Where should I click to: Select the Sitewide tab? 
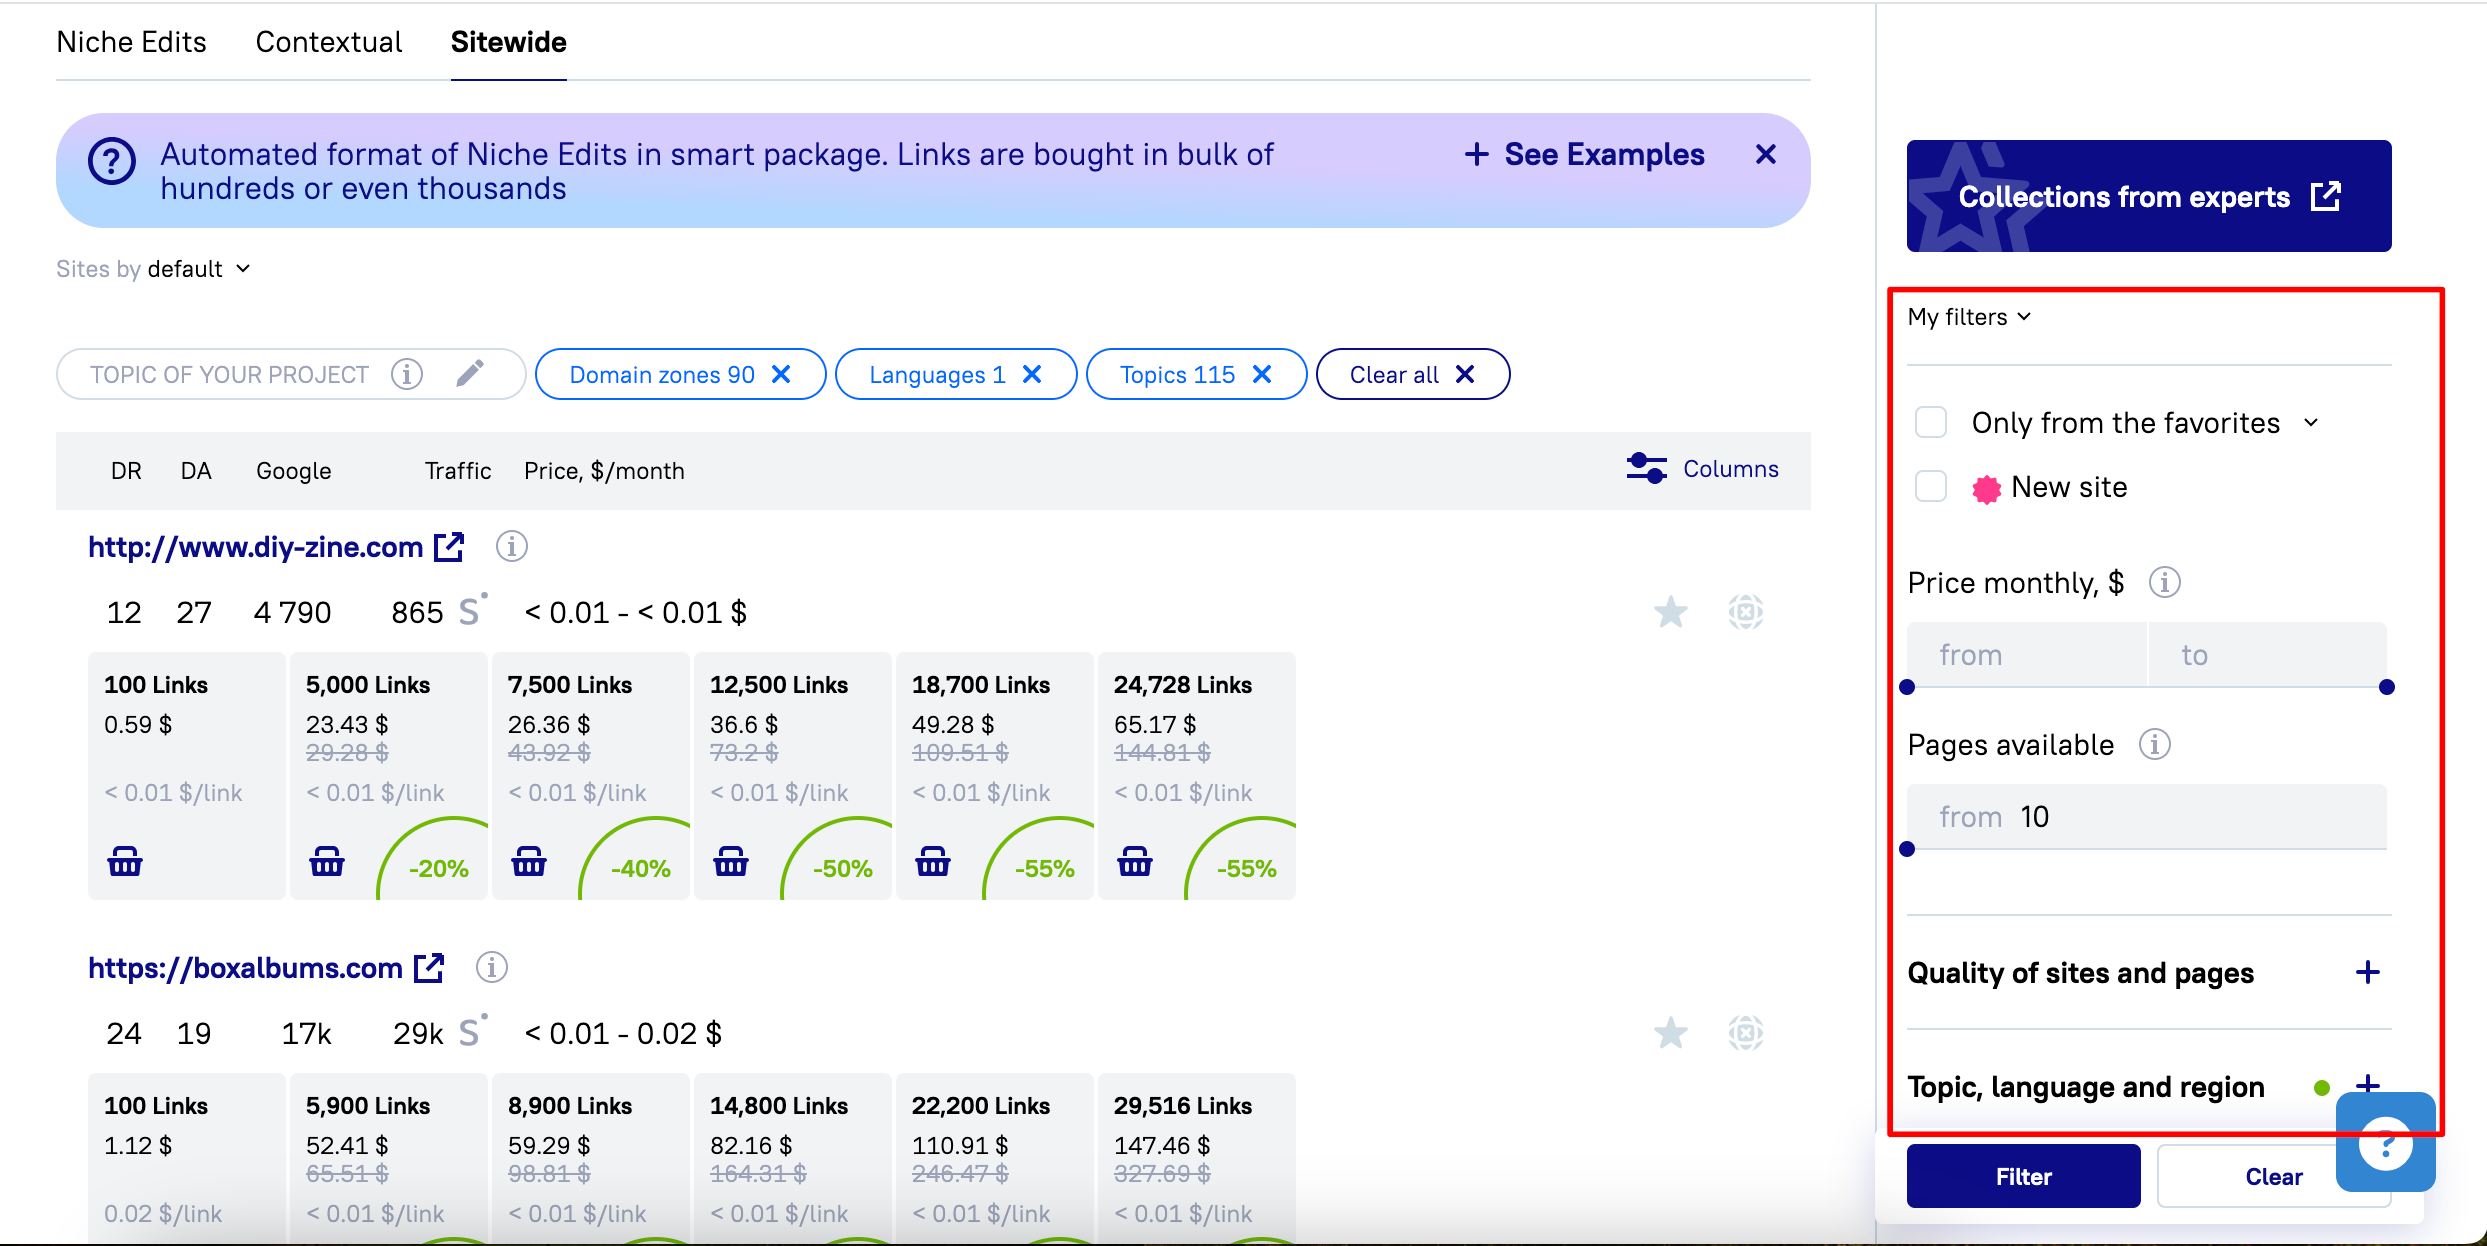tap(509, 42)
